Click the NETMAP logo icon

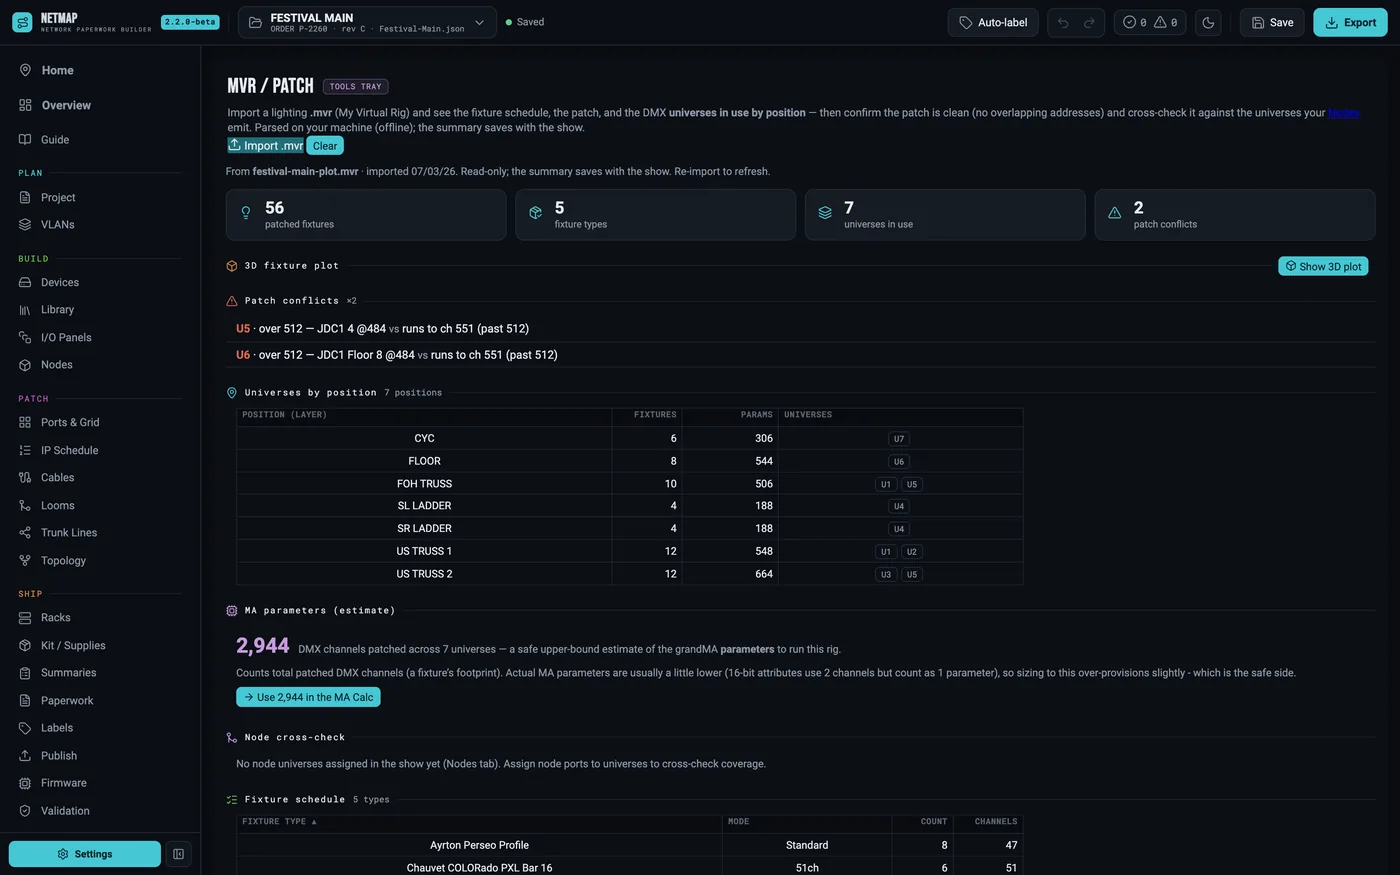[22, 22]
